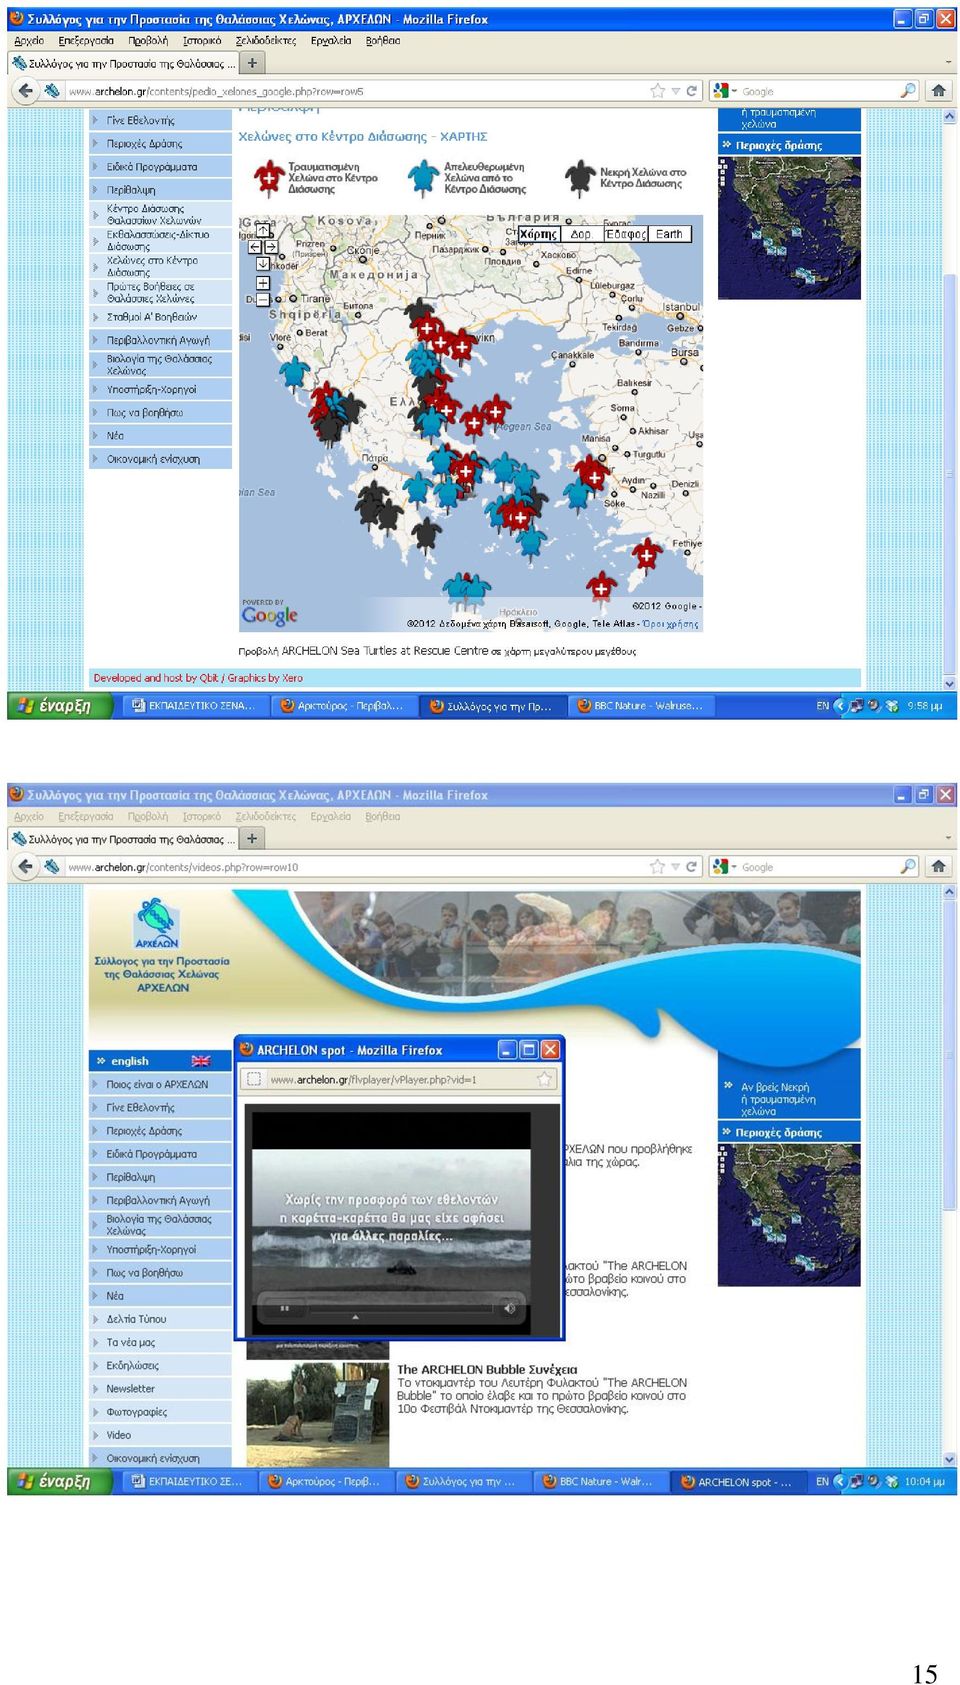The width and height of the screenshot is (960, 1685).
Task: Open a new tab in the videos-page window
Action: click(x=252, y=839)
